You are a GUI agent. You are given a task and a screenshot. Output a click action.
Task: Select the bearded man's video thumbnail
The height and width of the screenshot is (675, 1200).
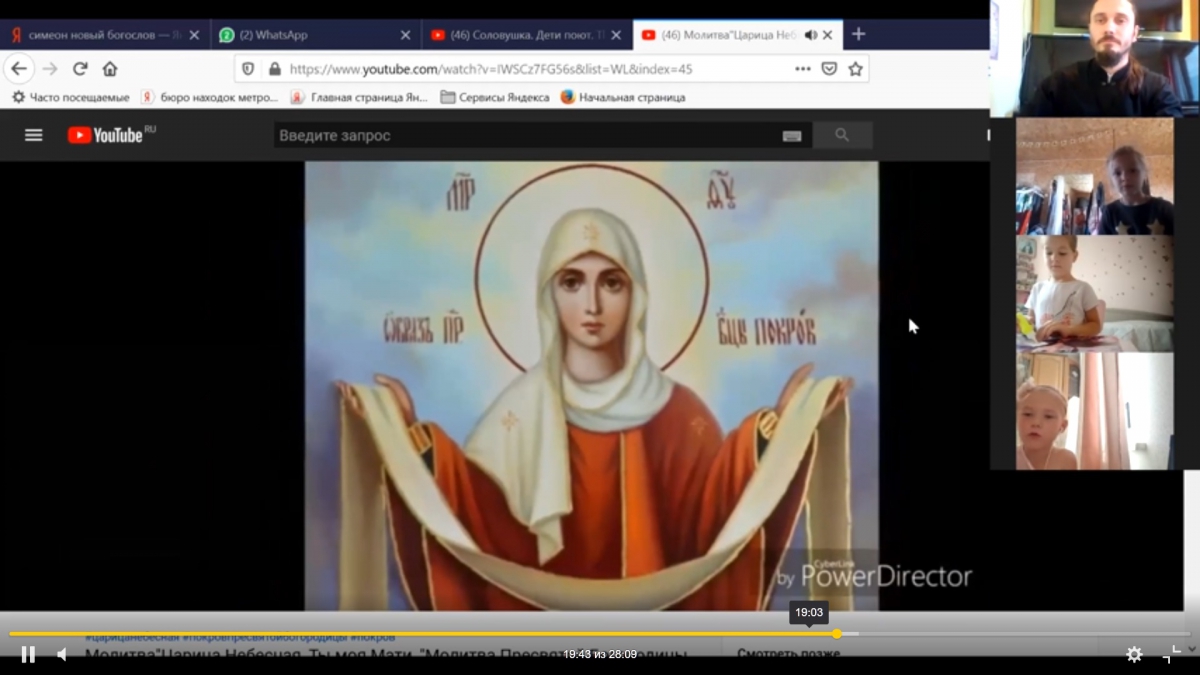click(1095, 58)
